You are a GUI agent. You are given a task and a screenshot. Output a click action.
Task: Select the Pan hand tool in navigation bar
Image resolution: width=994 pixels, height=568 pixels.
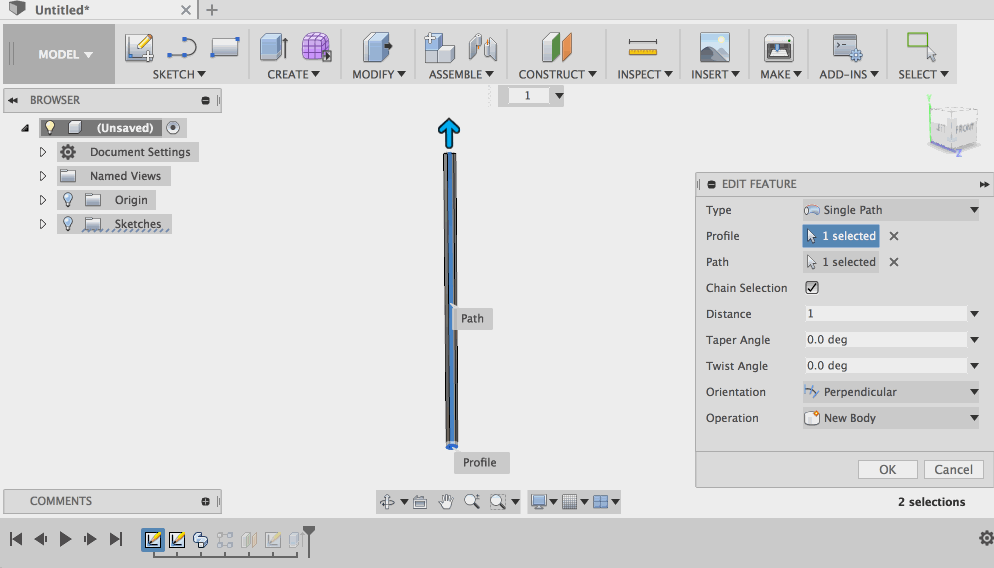click(x=446, y=502)
